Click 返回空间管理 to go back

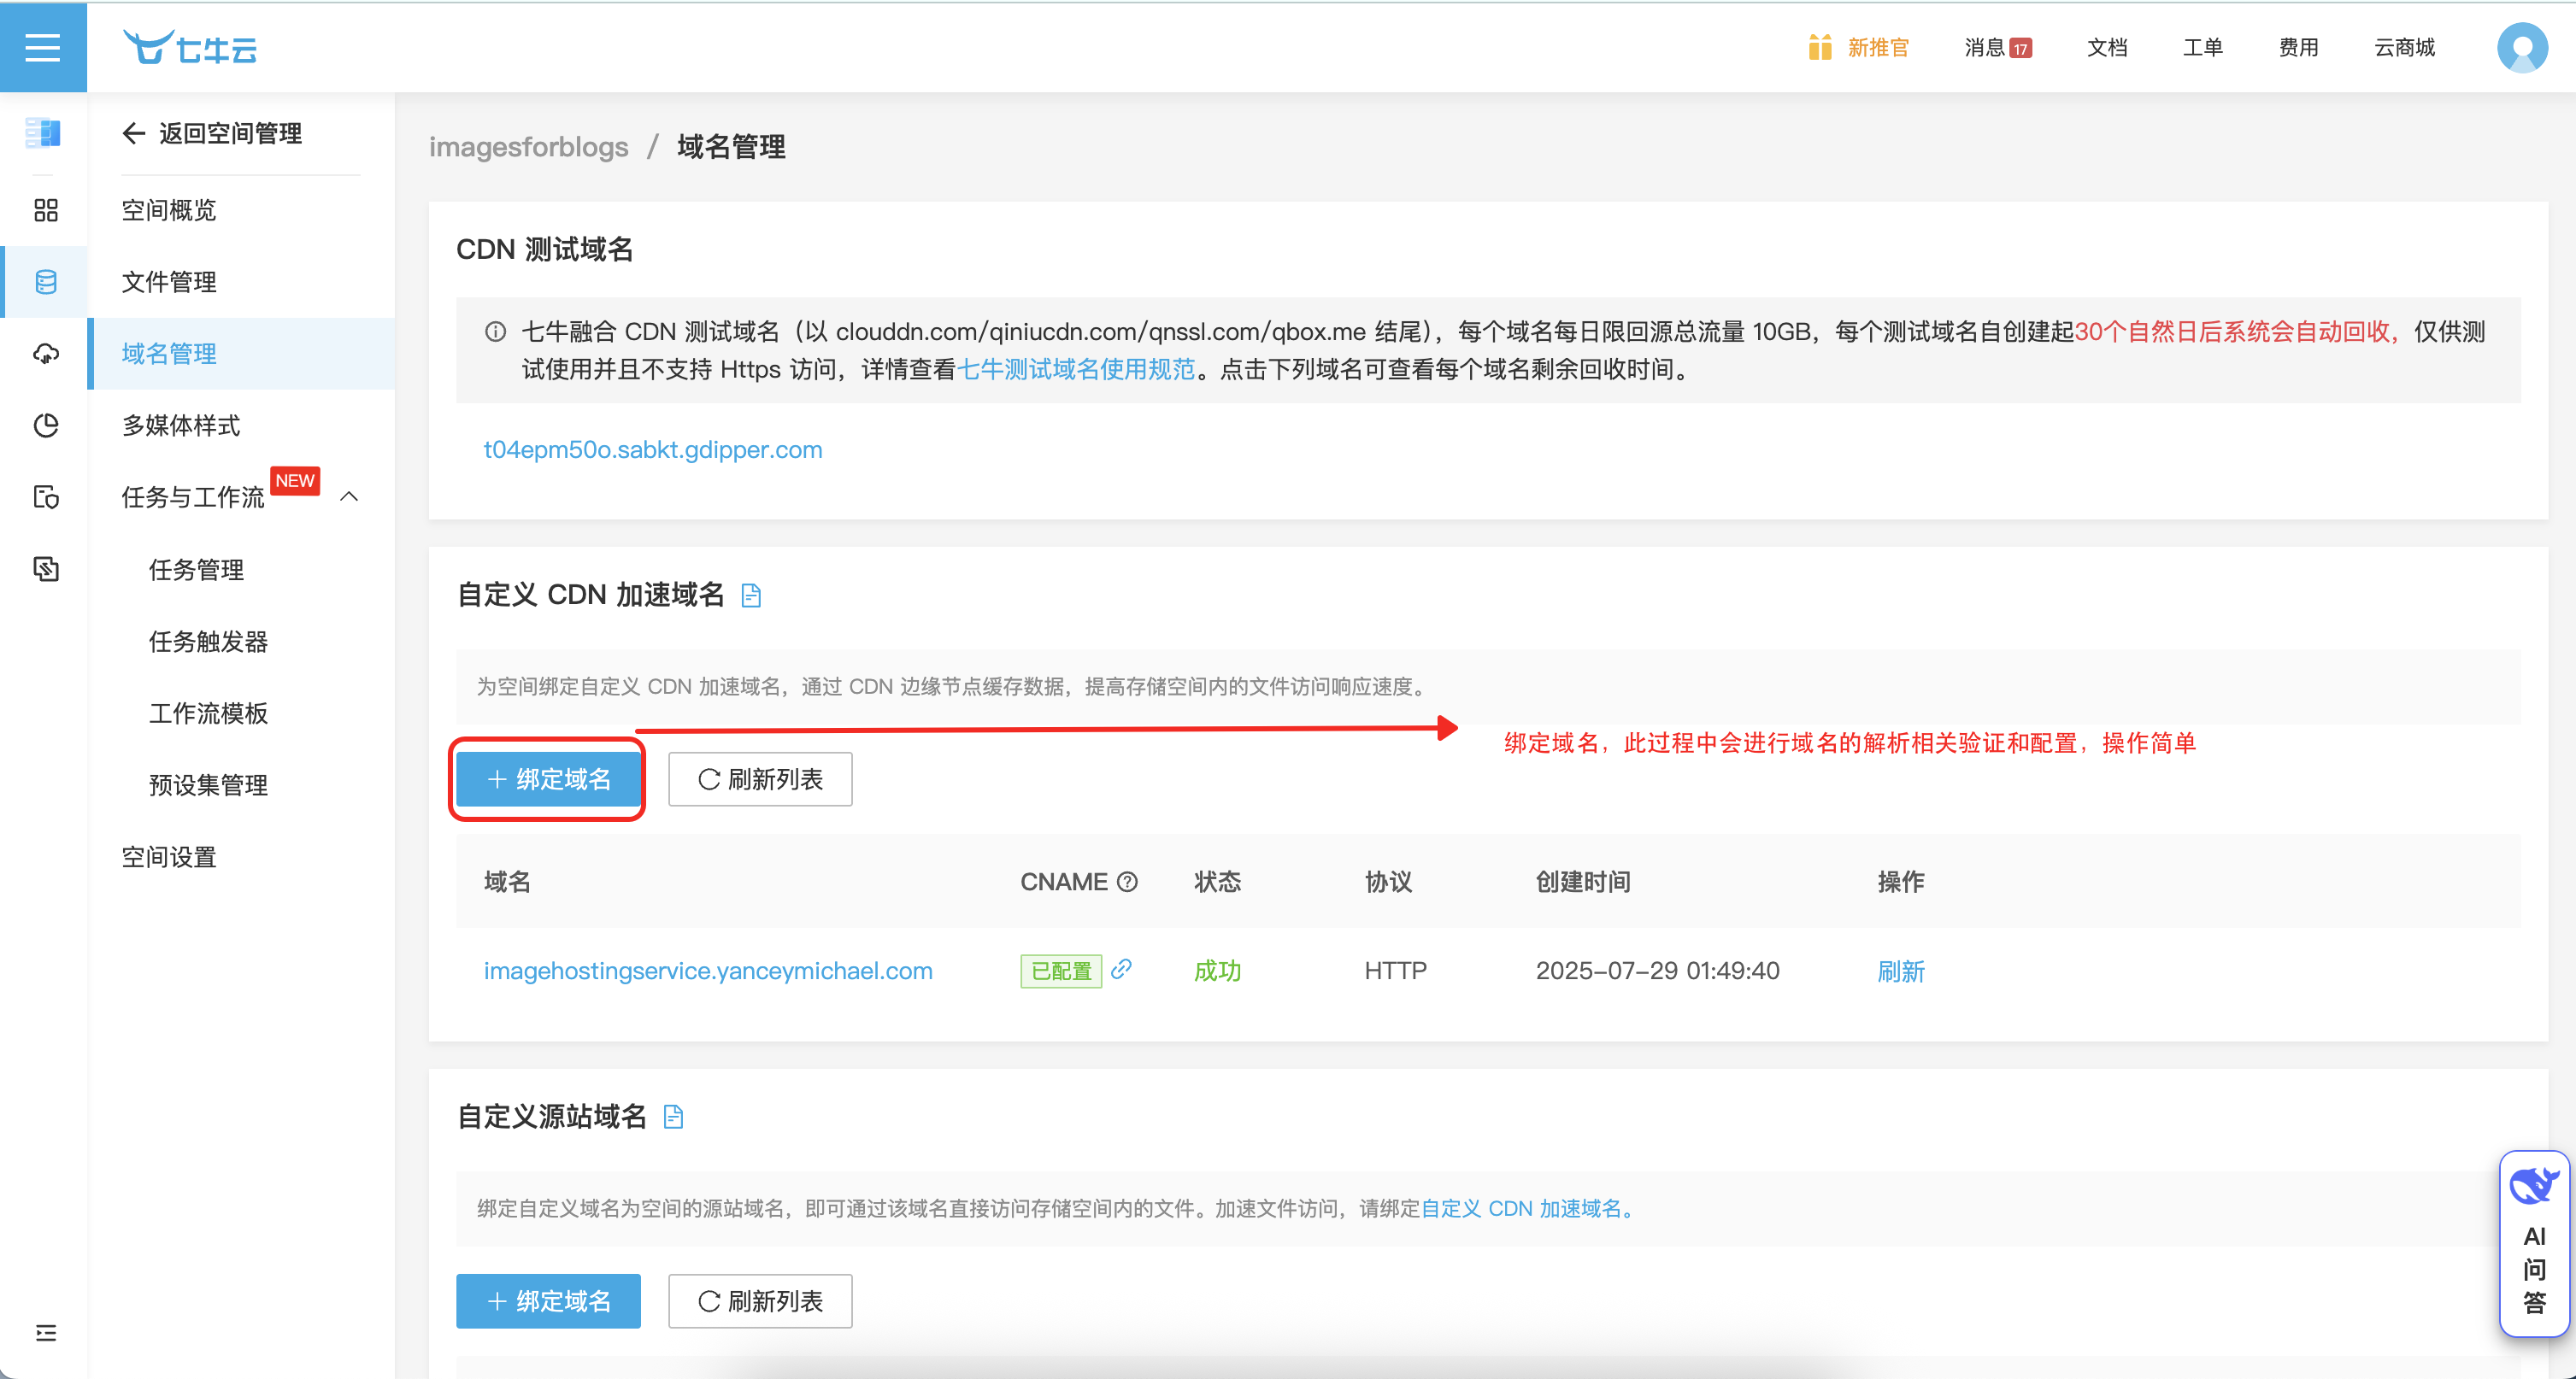230,133
